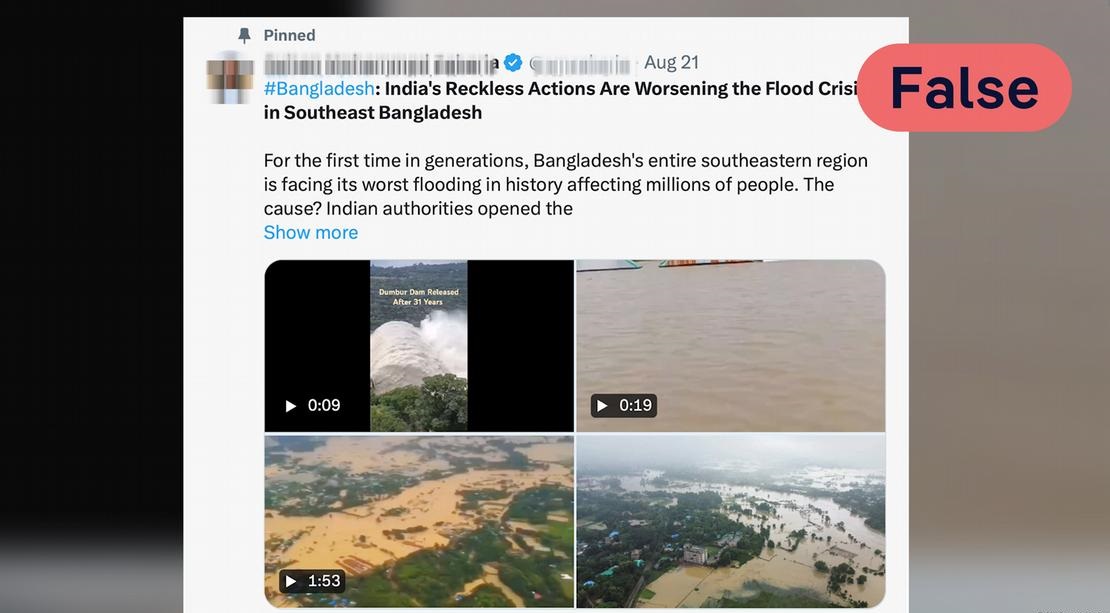Image resolution: width=1110 pixels, height=613 pixels.
Task: Click the blue verified checkmark badge
Action: [513, 63]
